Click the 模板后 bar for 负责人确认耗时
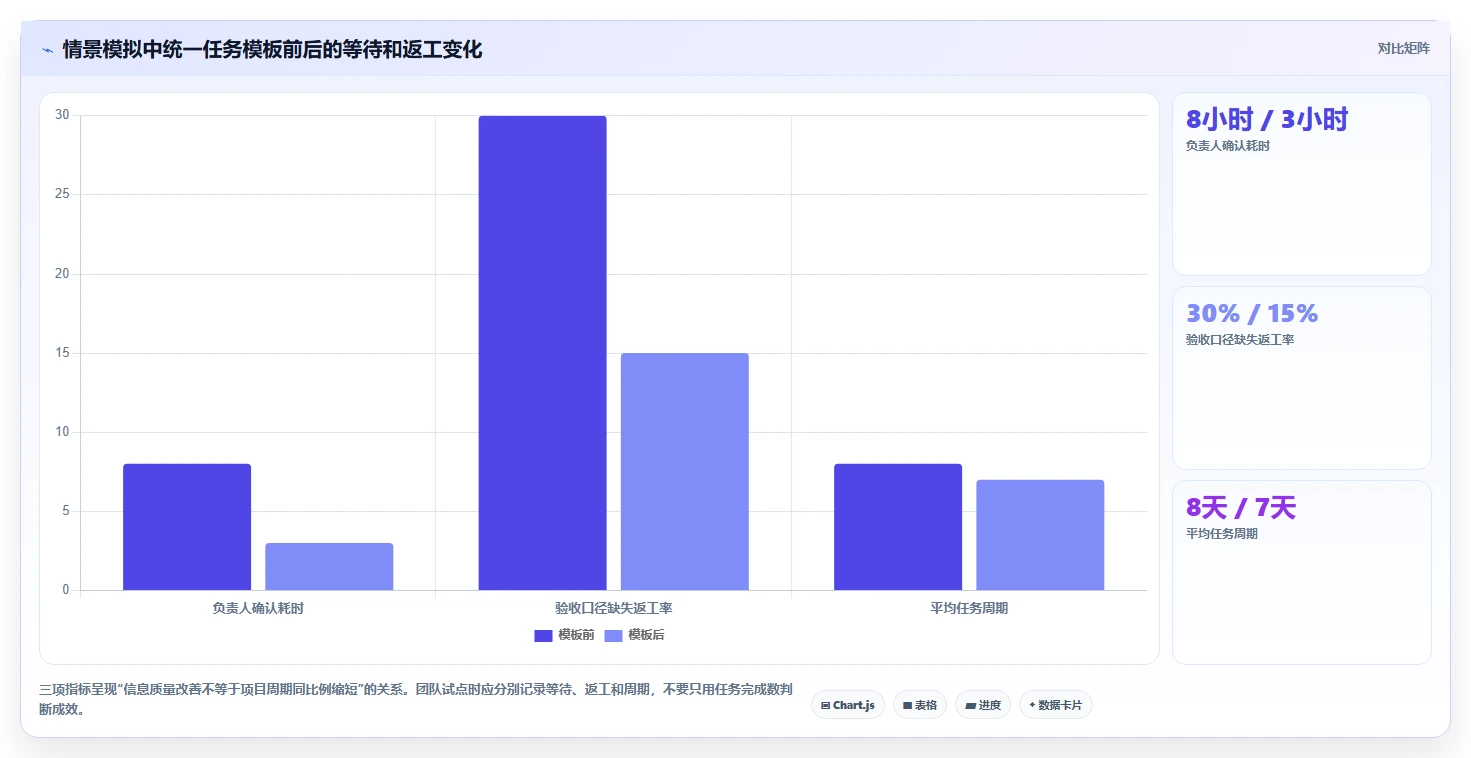 329,567
